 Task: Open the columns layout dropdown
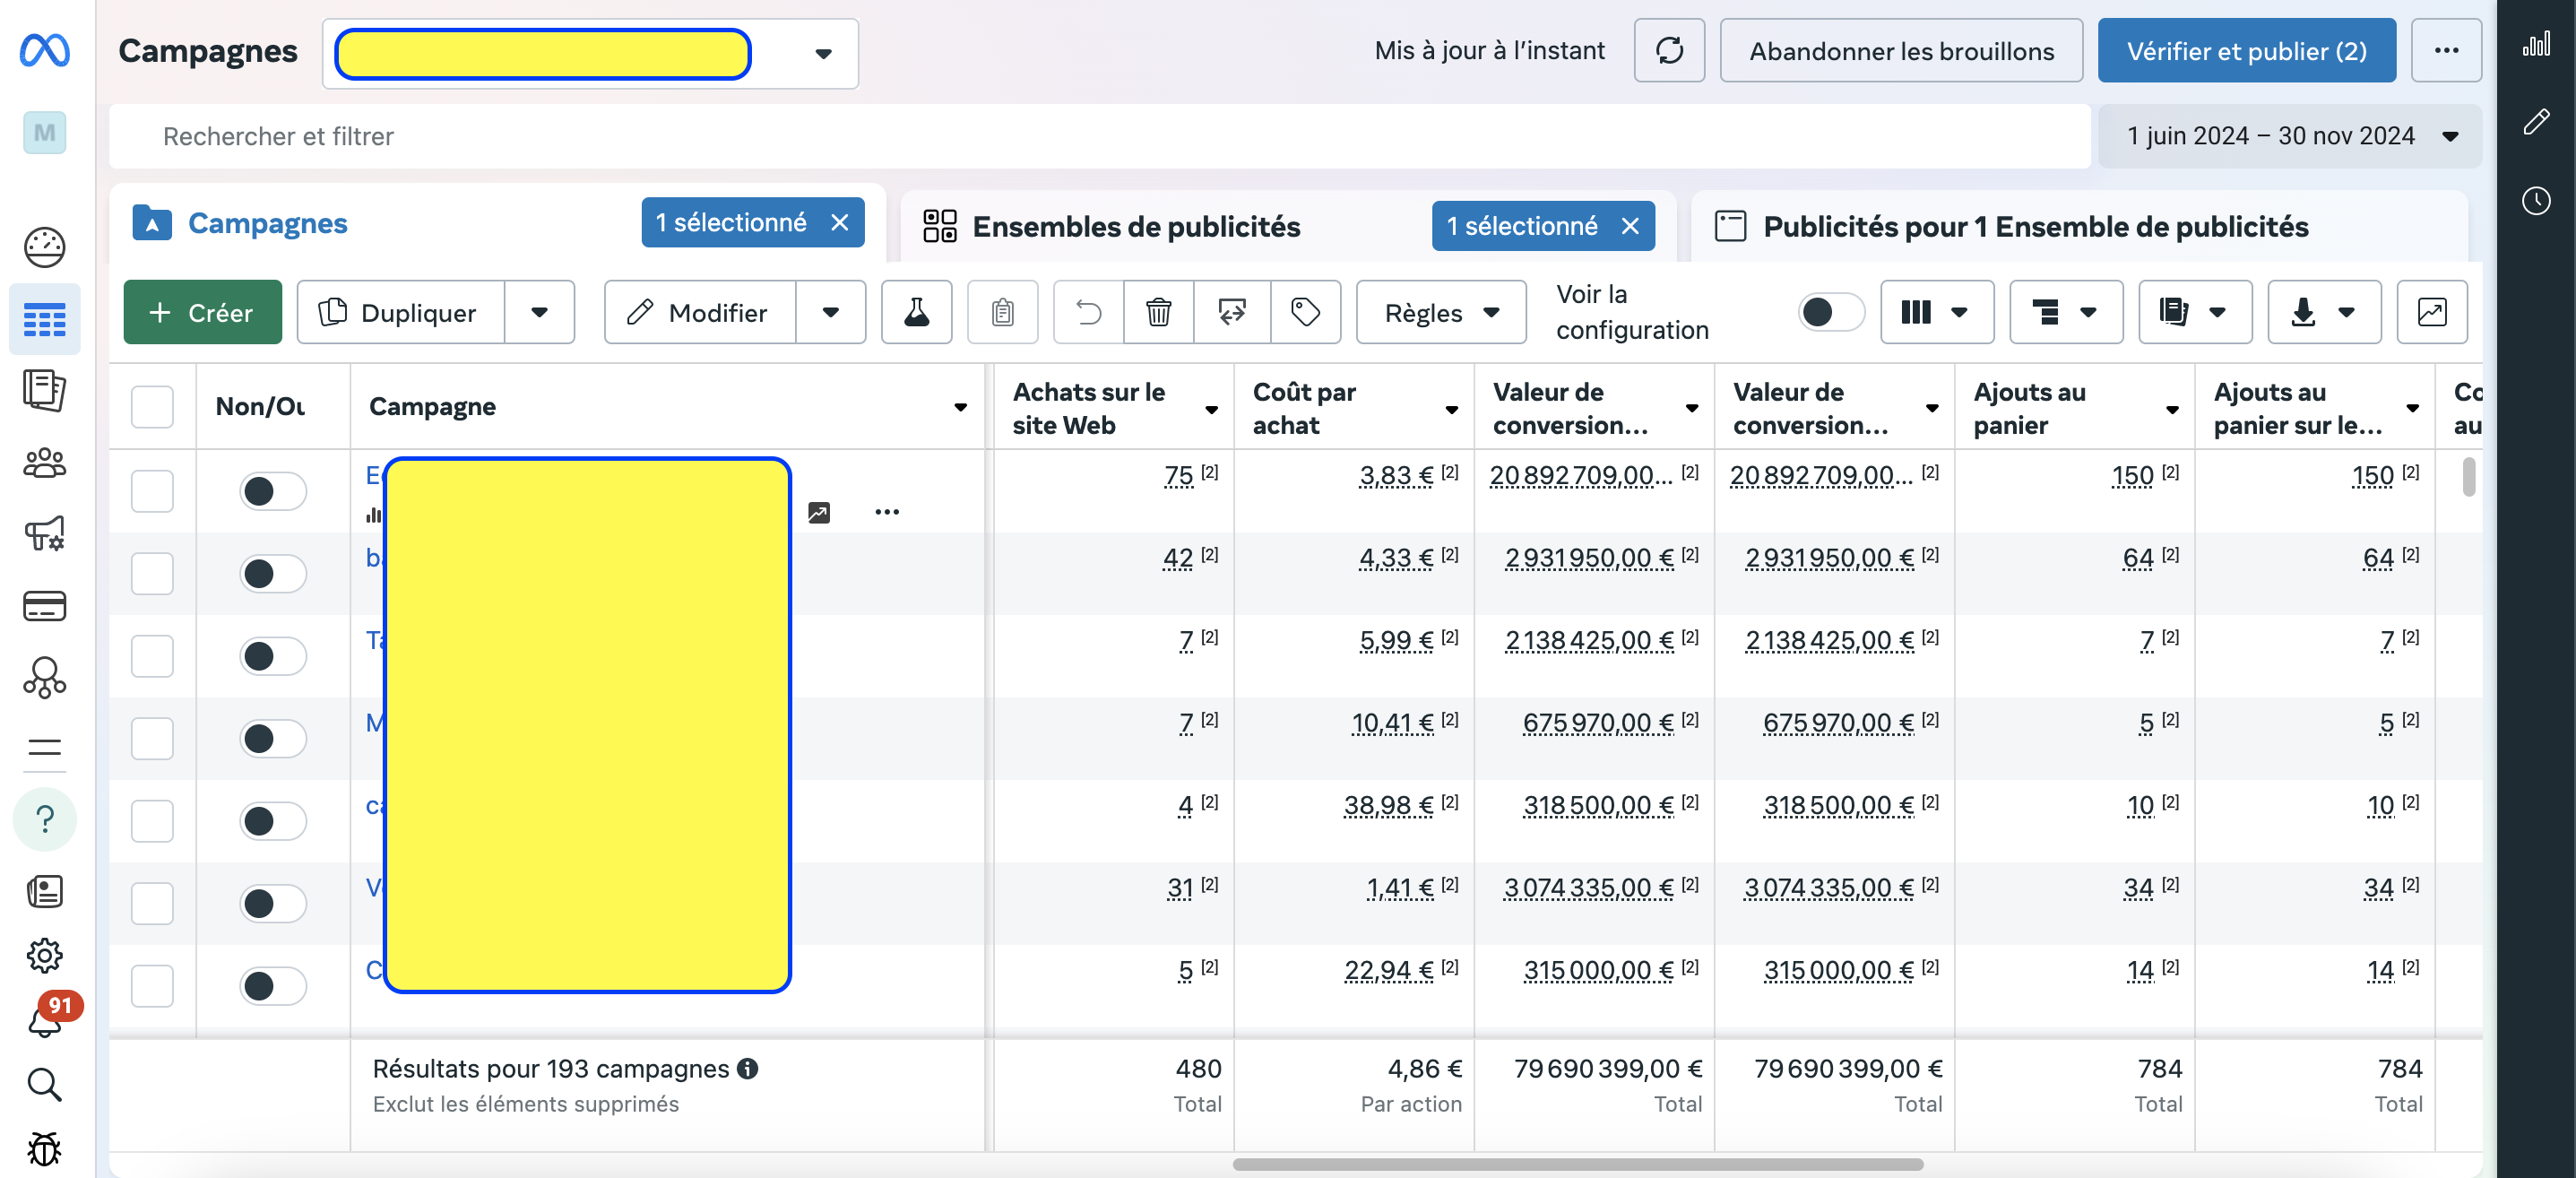pyautogui.click(x=1936, y=313)
